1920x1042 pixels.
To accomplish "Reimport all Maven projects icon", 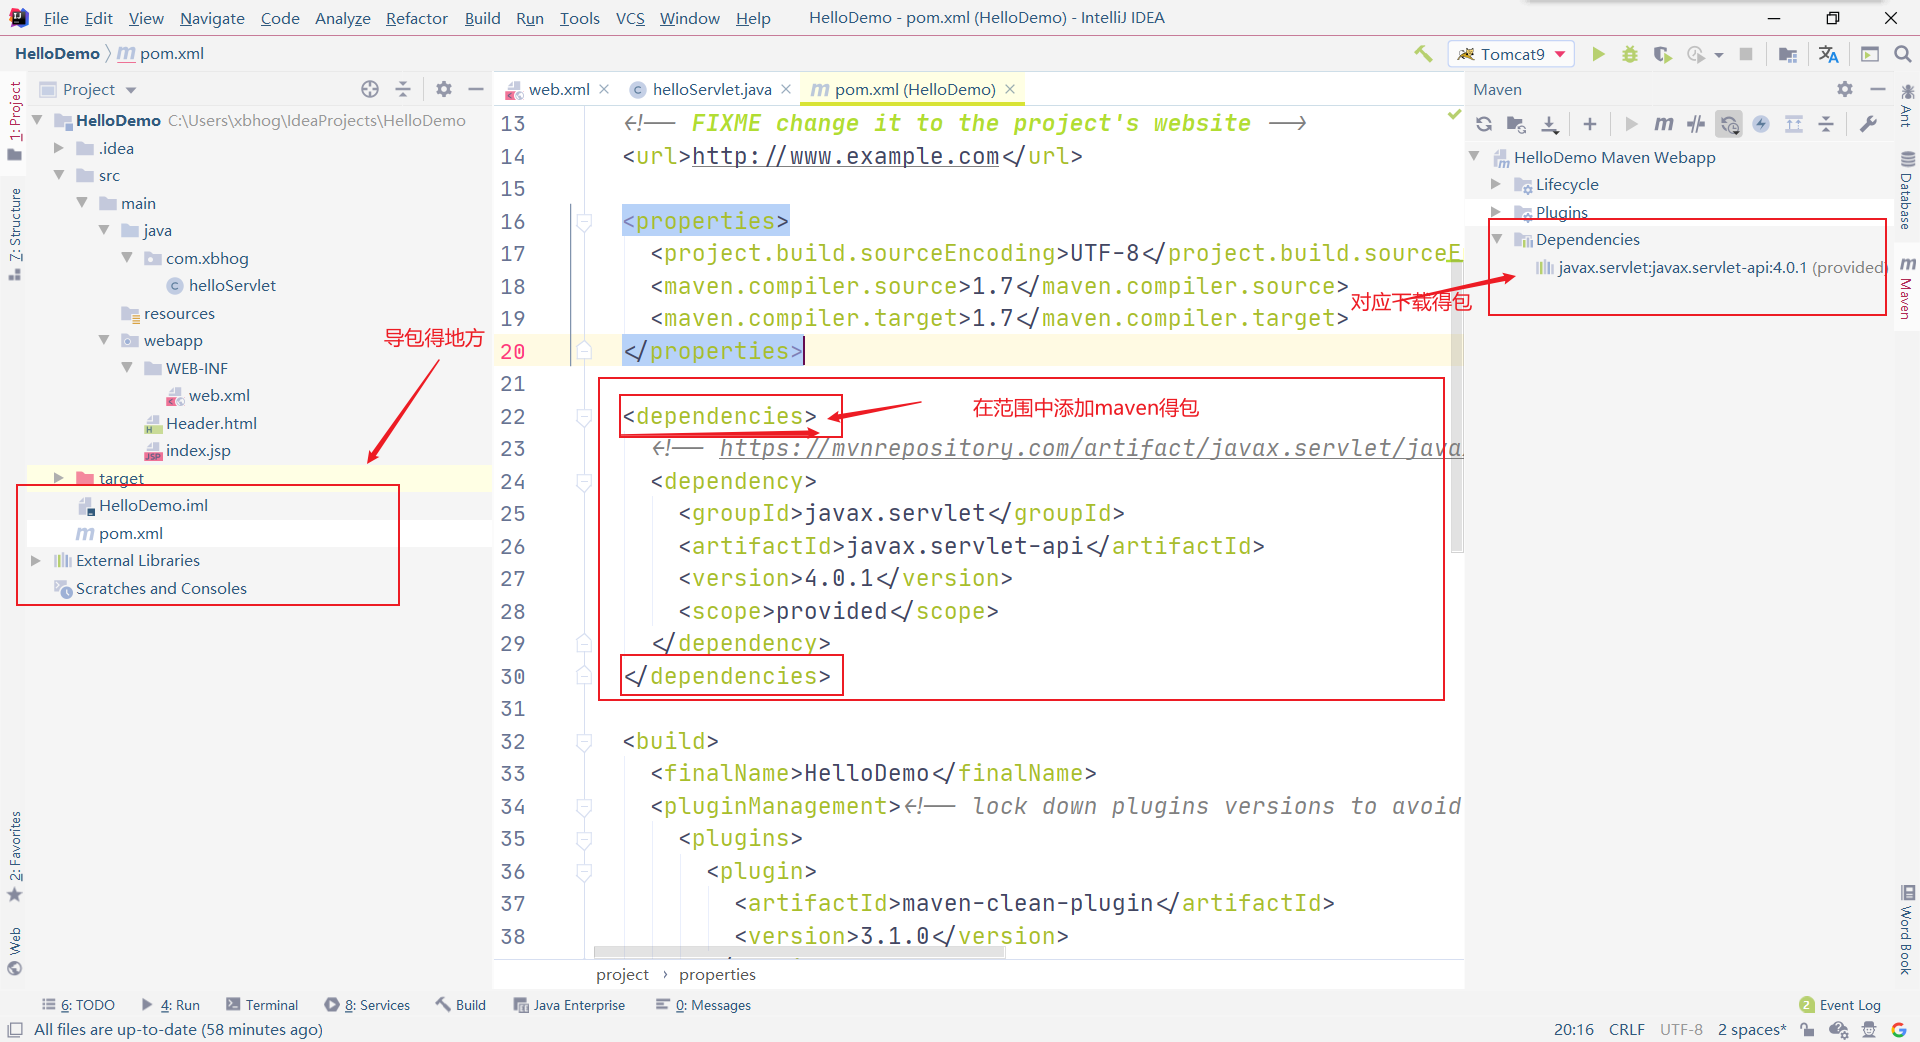I will 1484,124.
